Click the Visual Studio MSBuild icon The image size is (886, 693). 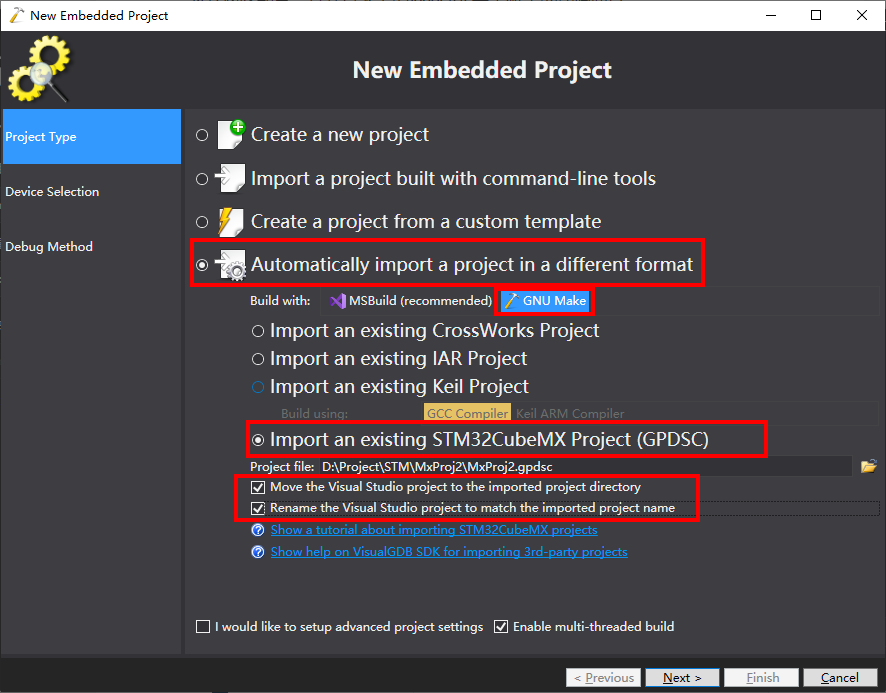pos(339,300)
